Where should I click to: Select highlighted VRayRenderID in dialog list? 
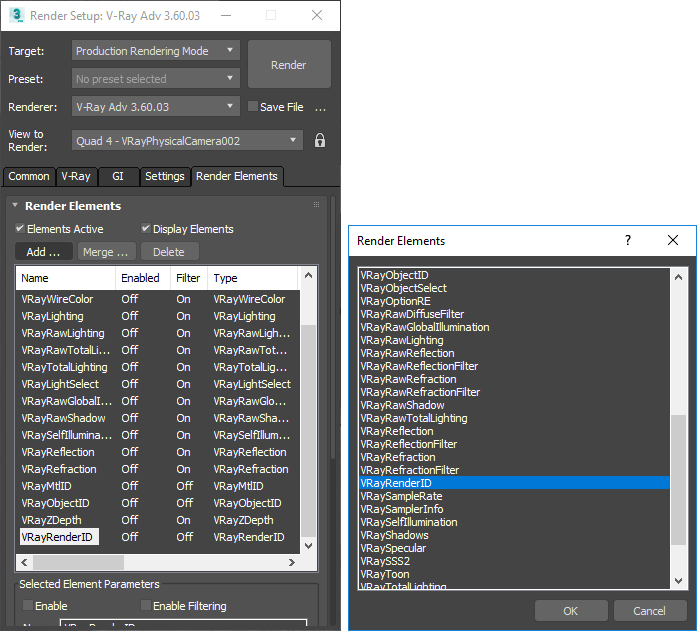tap(514, 483)
